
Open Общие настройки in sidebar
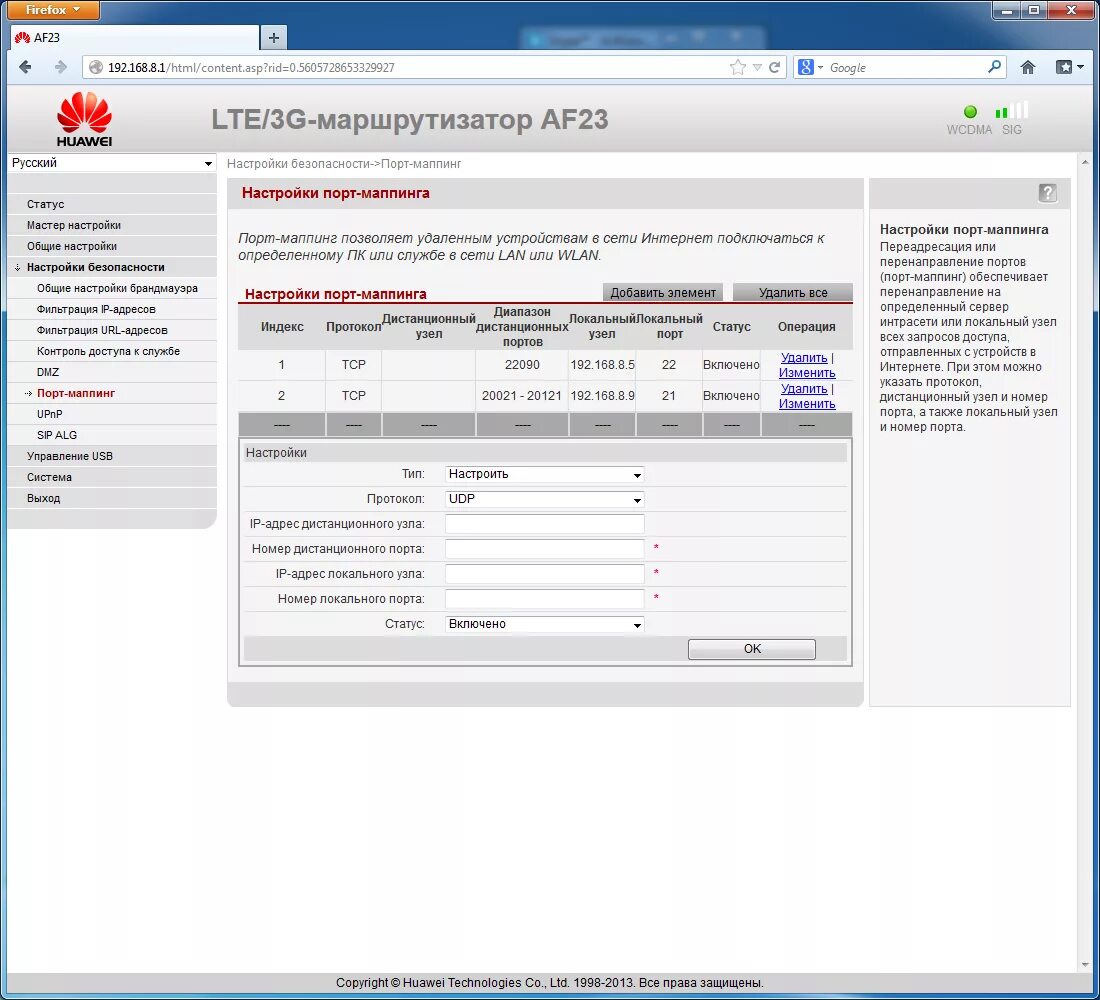[72, 246]
